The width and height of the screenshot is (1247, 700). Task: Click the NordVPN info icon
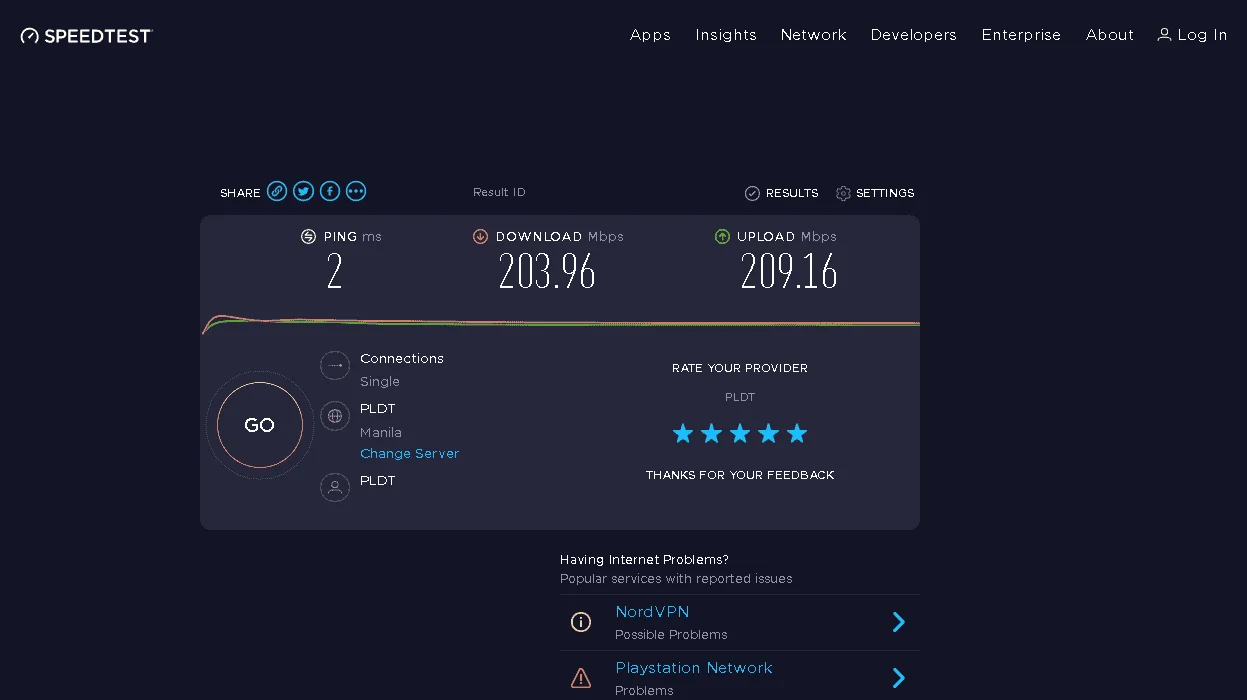coord(581,622)
